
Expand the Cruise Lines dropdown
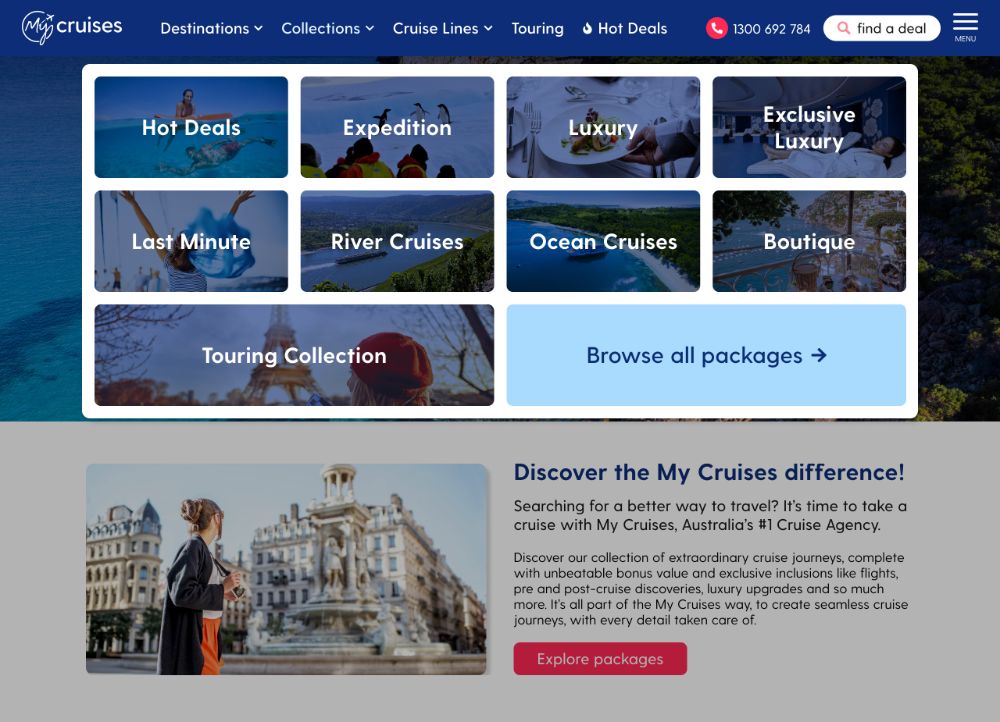click(x=442, y=28)
